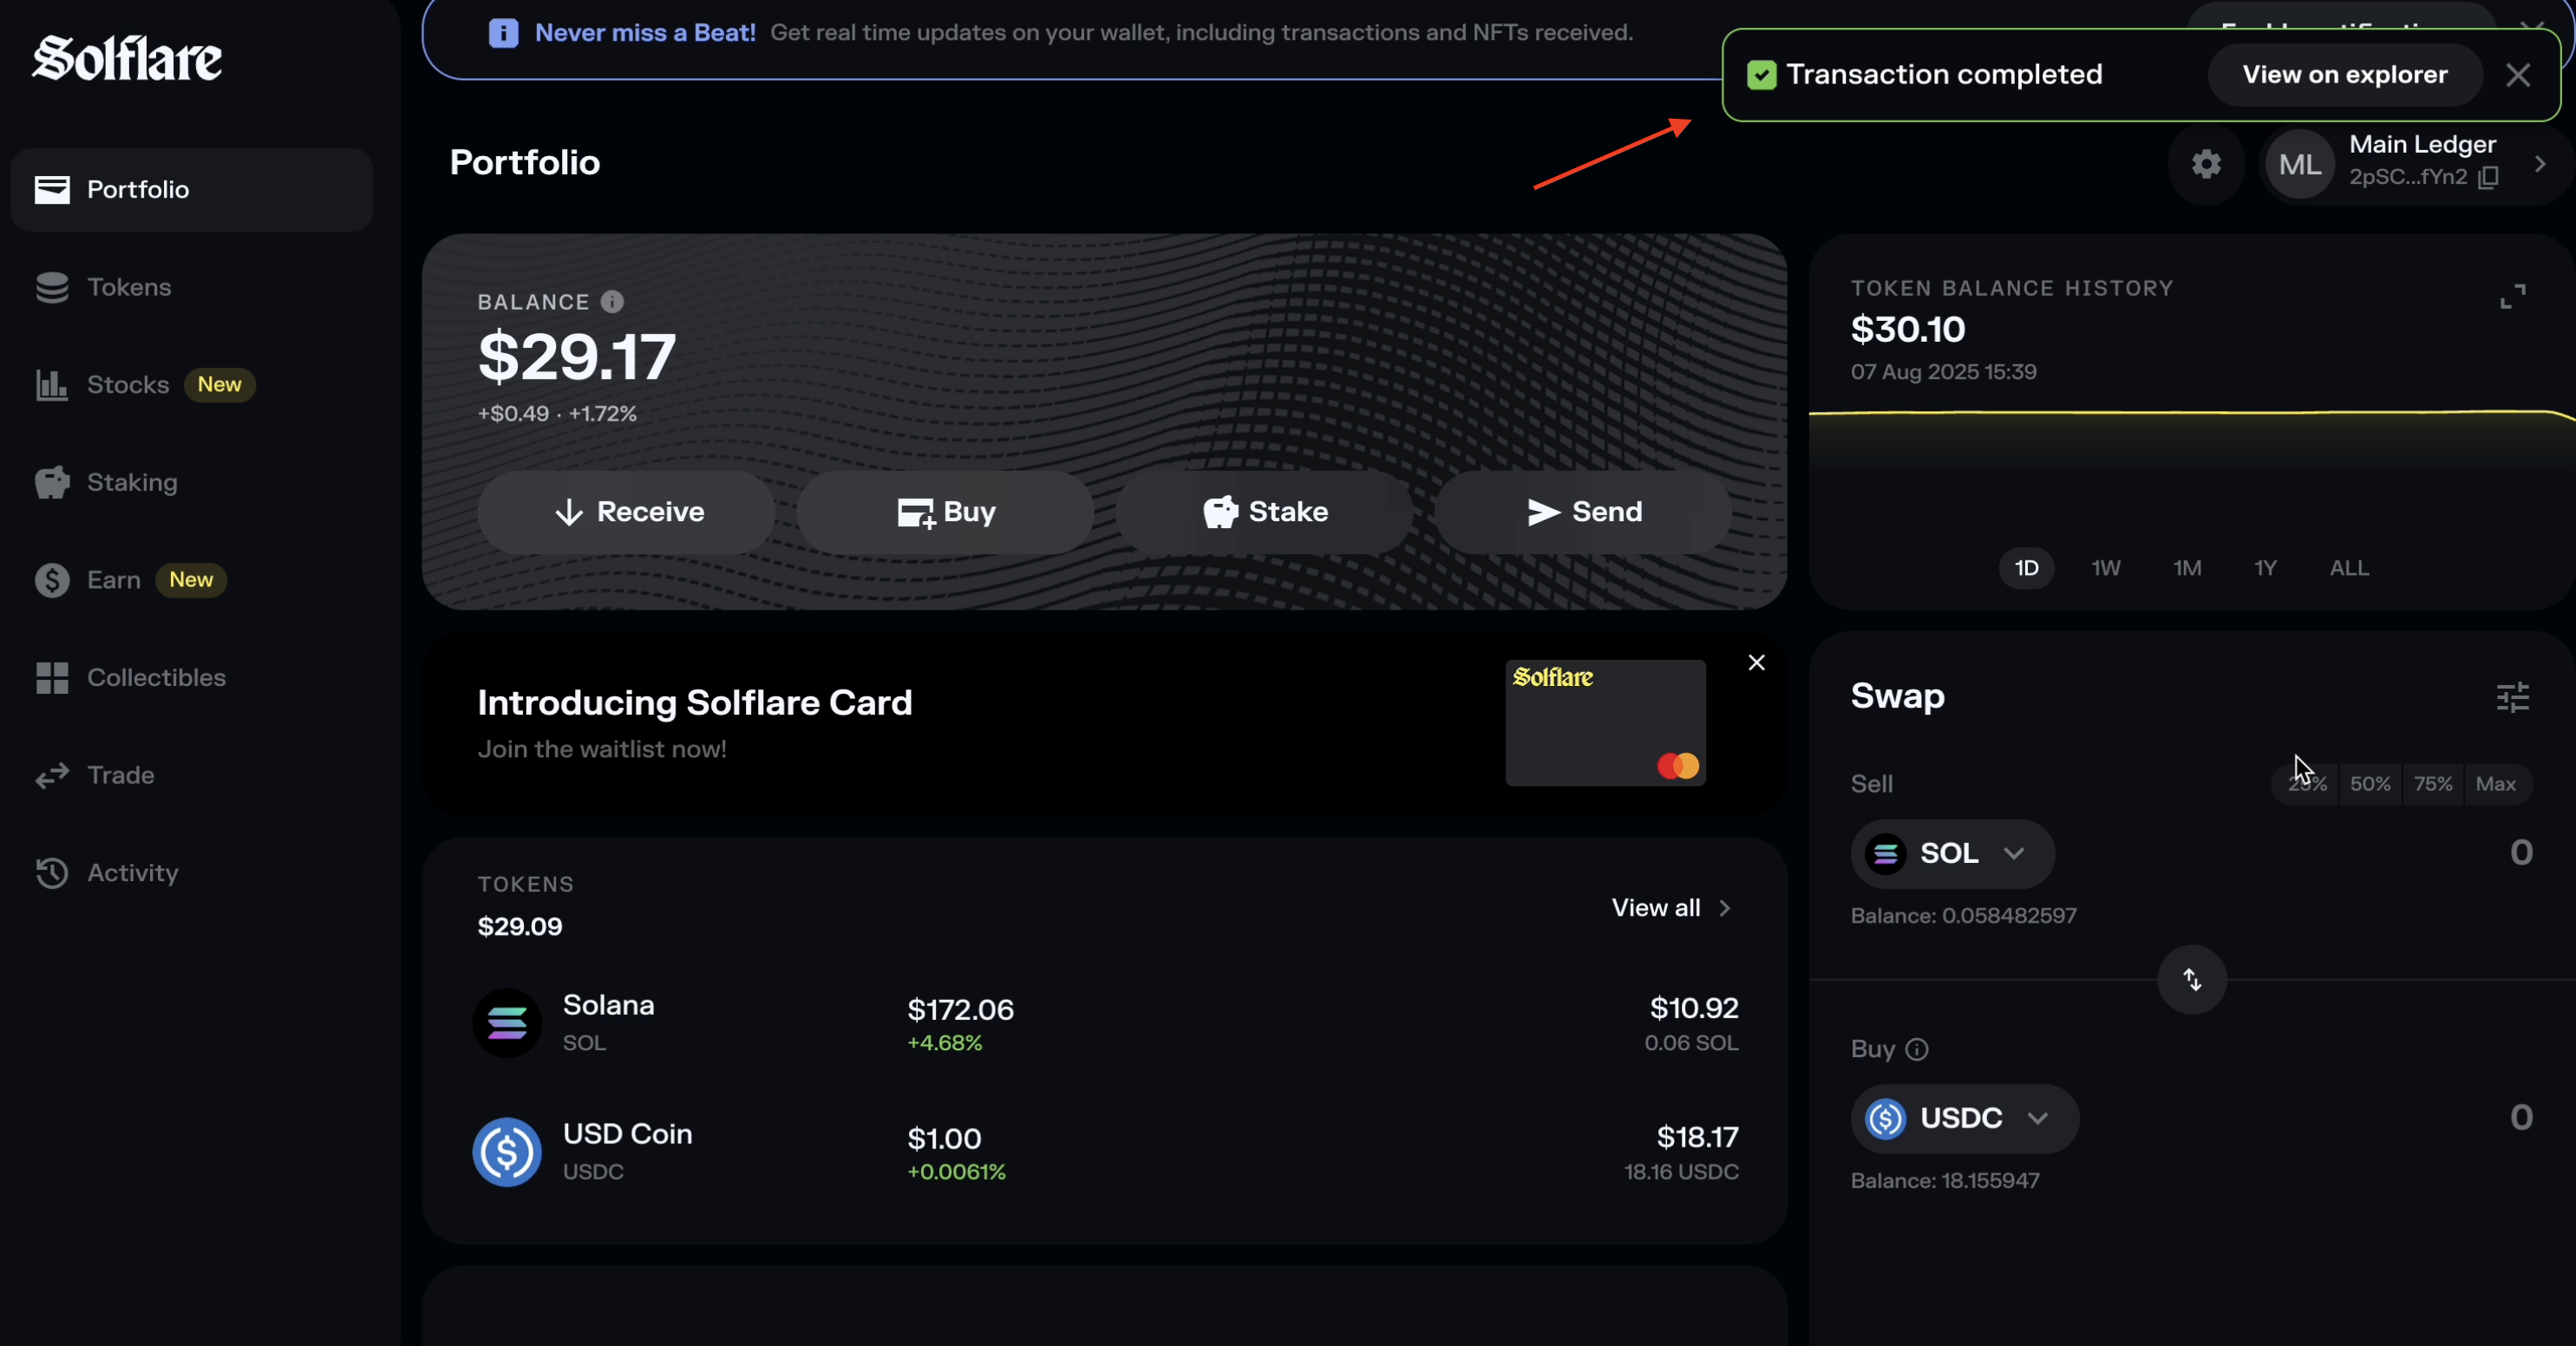Open the Earn section

click(113, 580)
